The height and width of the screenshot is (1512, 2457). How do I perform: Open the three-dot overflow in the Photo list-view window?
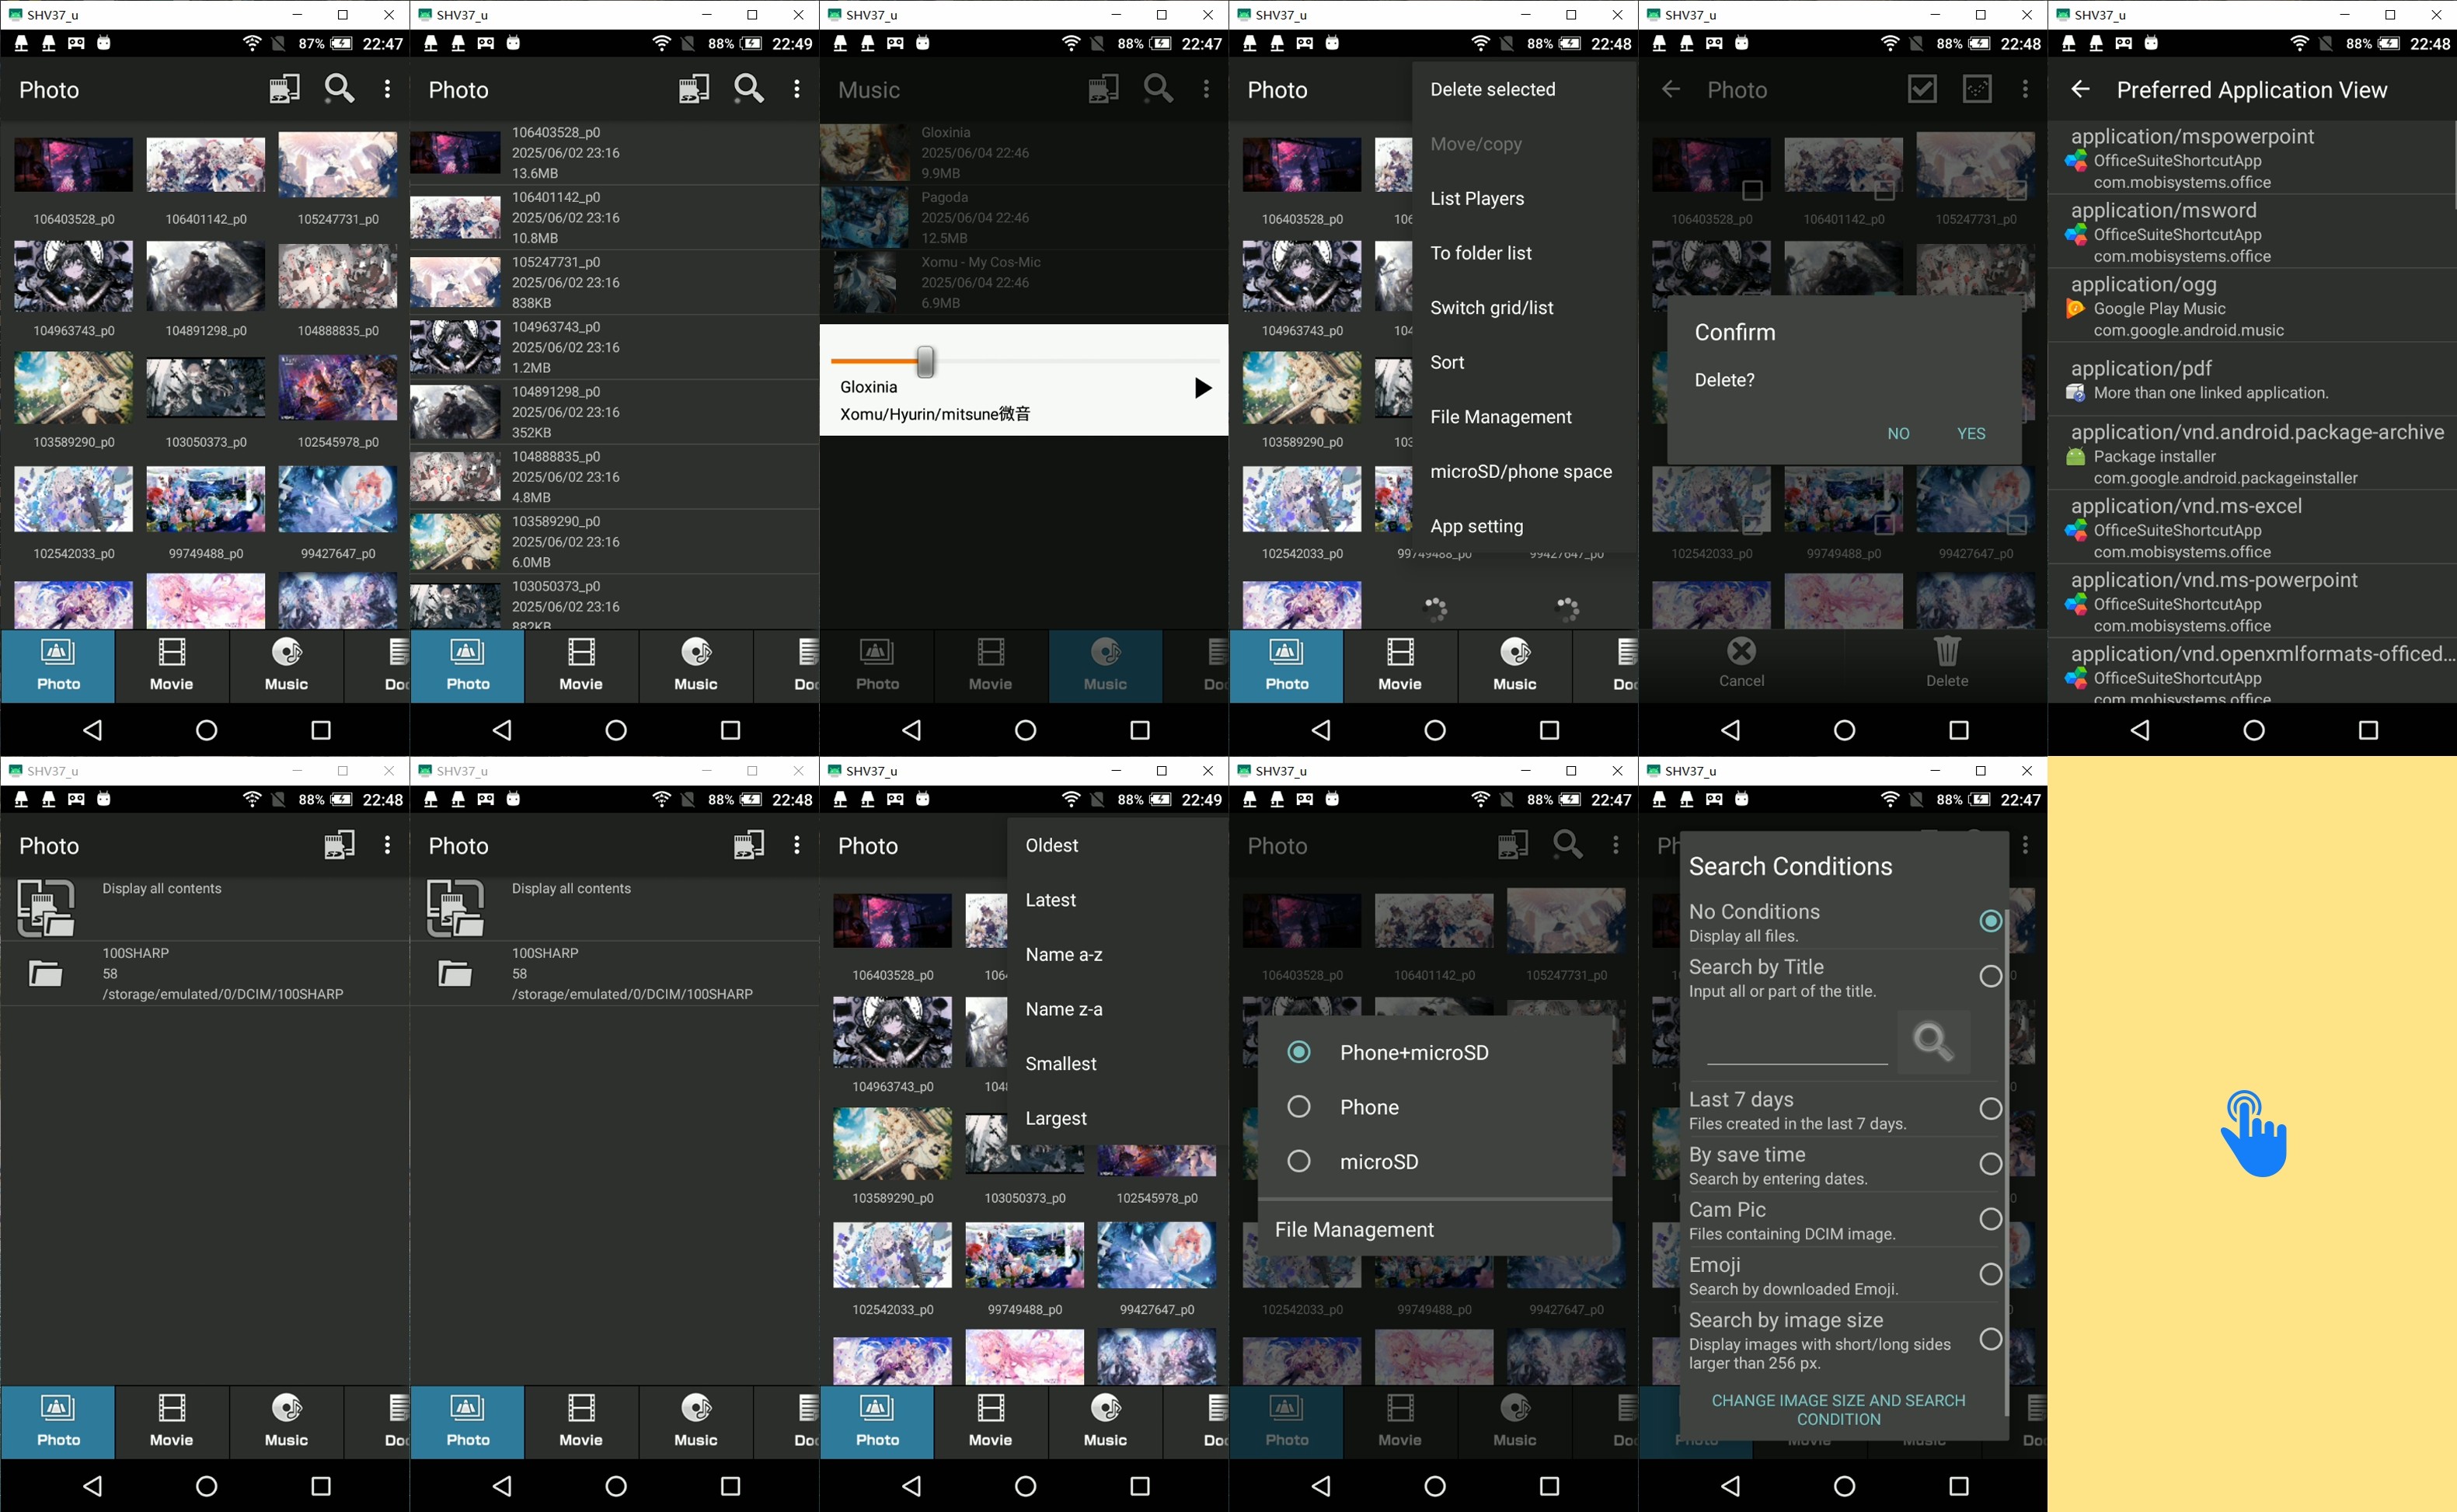click(797, 89)
